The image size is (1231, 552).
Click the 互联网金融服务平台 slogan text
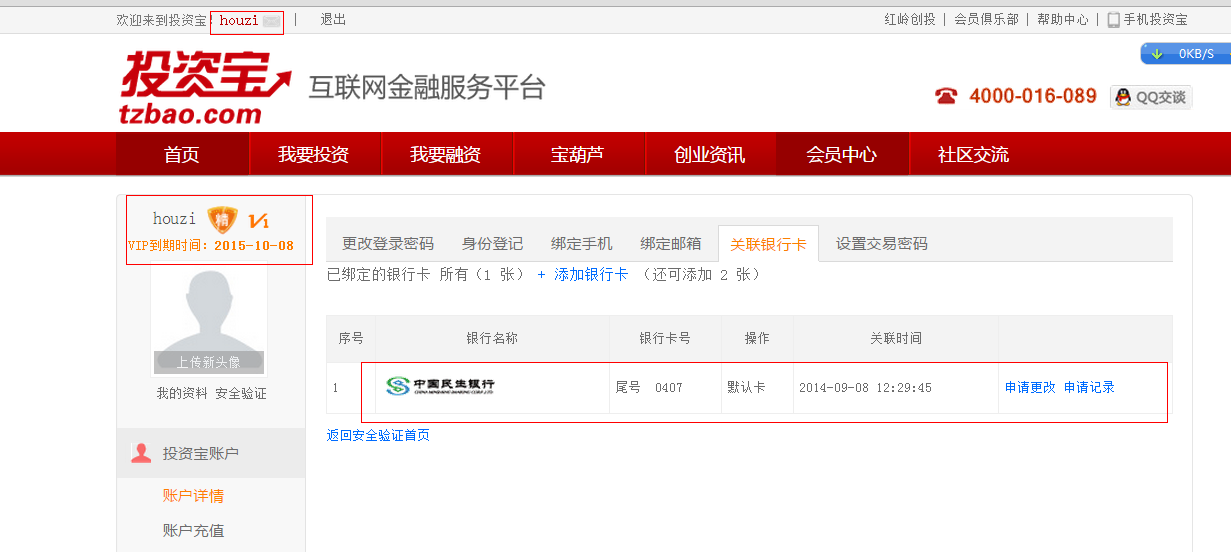tap(427, 87)
